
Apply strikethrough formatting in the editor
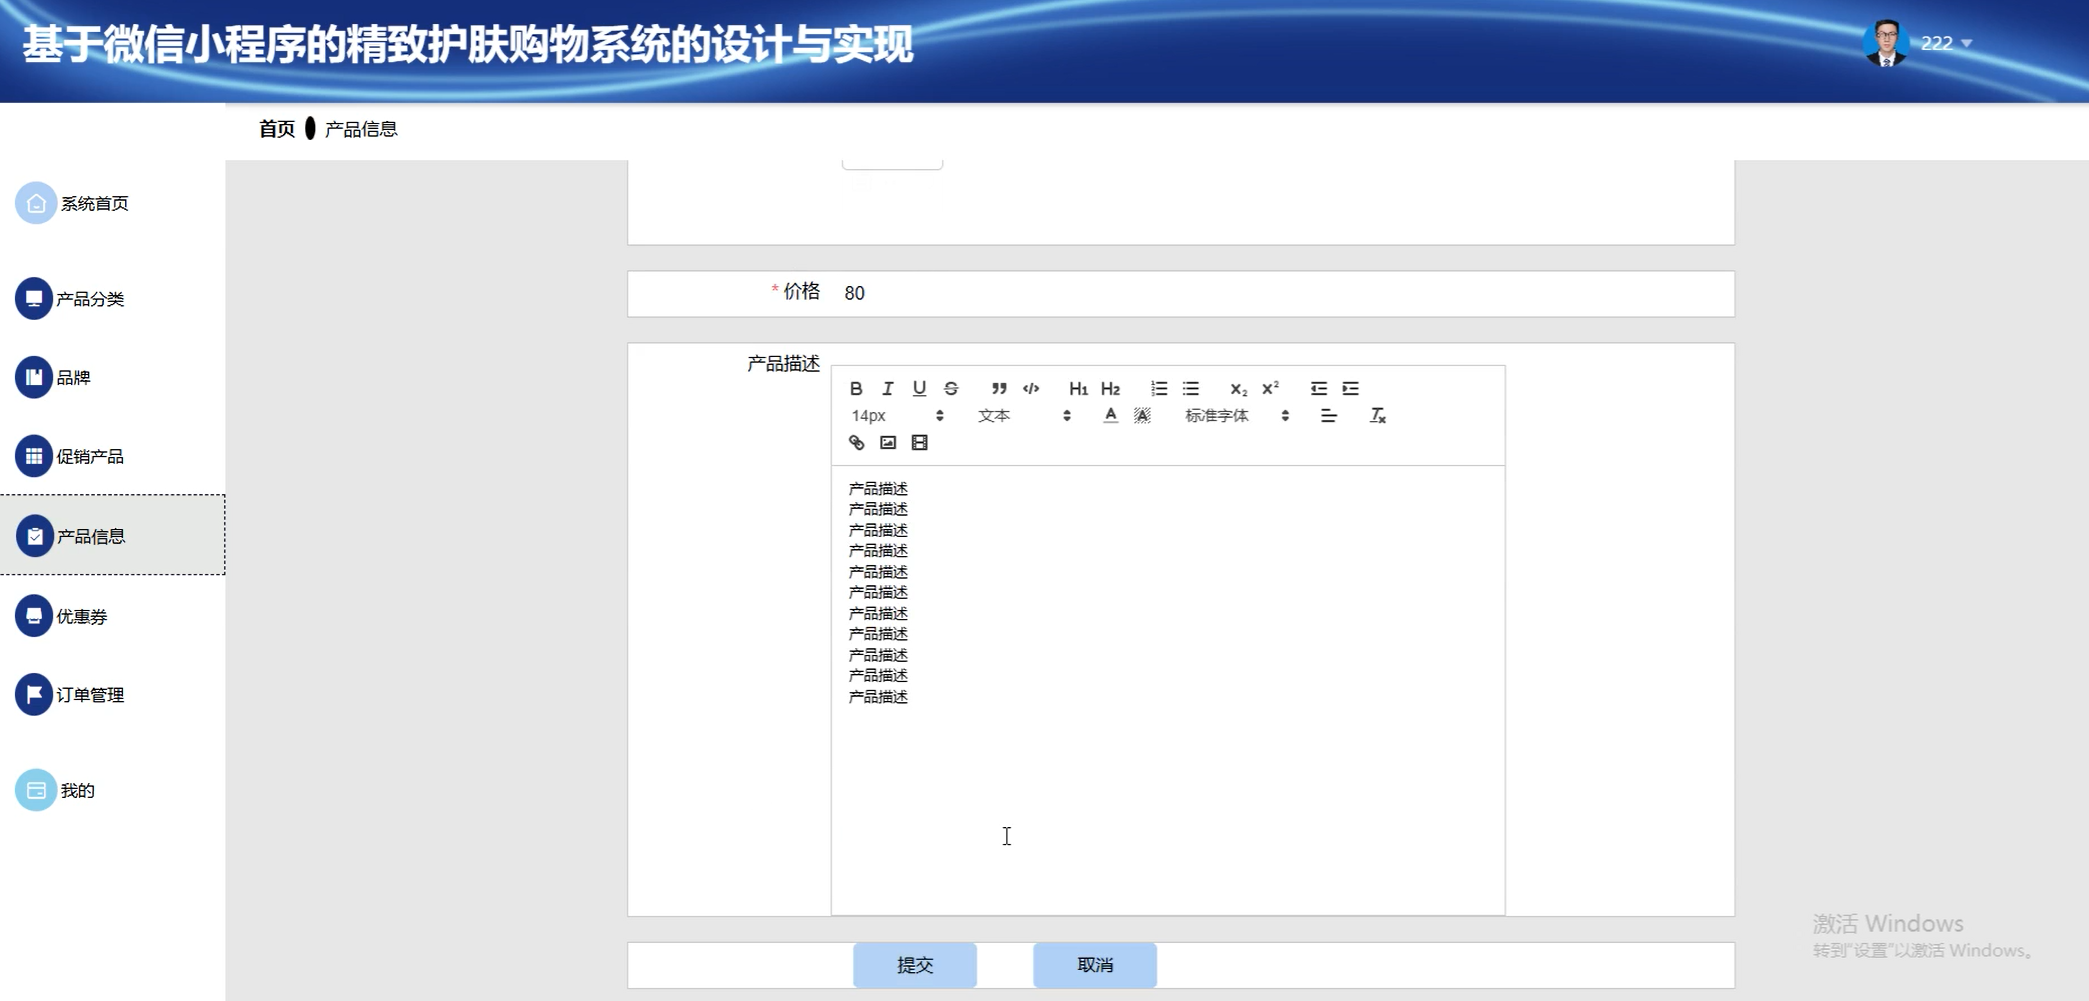coord(951,388)
